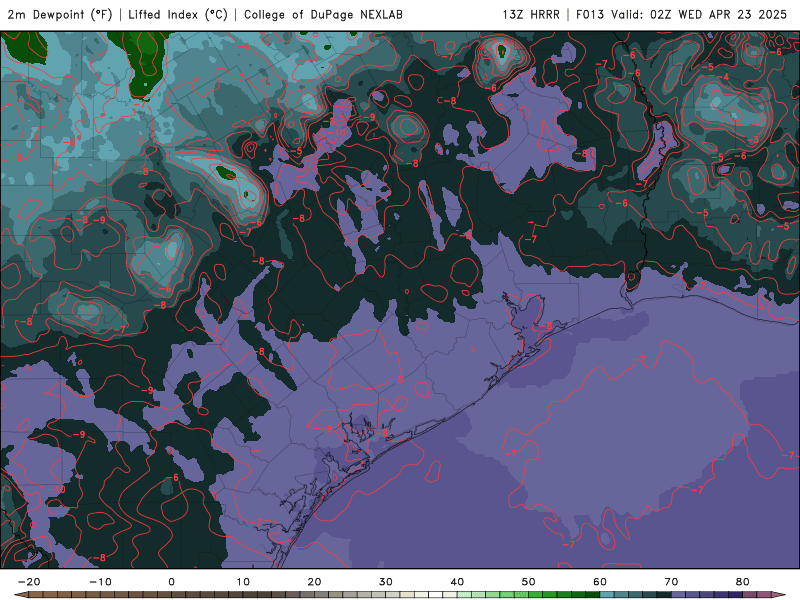
Task: Click the "13Z HRRR" model run label
Action: coord(531,14)
